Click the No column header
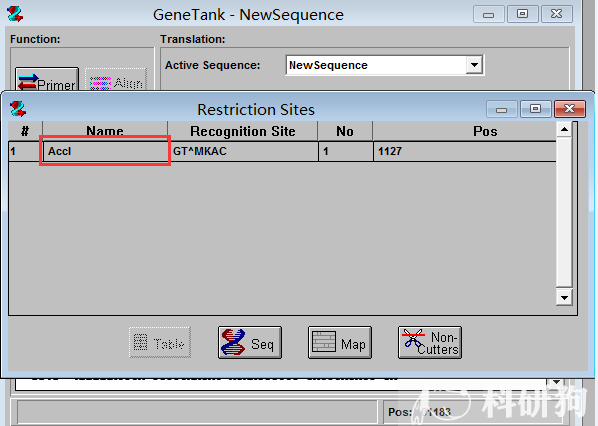 (345, 131)
